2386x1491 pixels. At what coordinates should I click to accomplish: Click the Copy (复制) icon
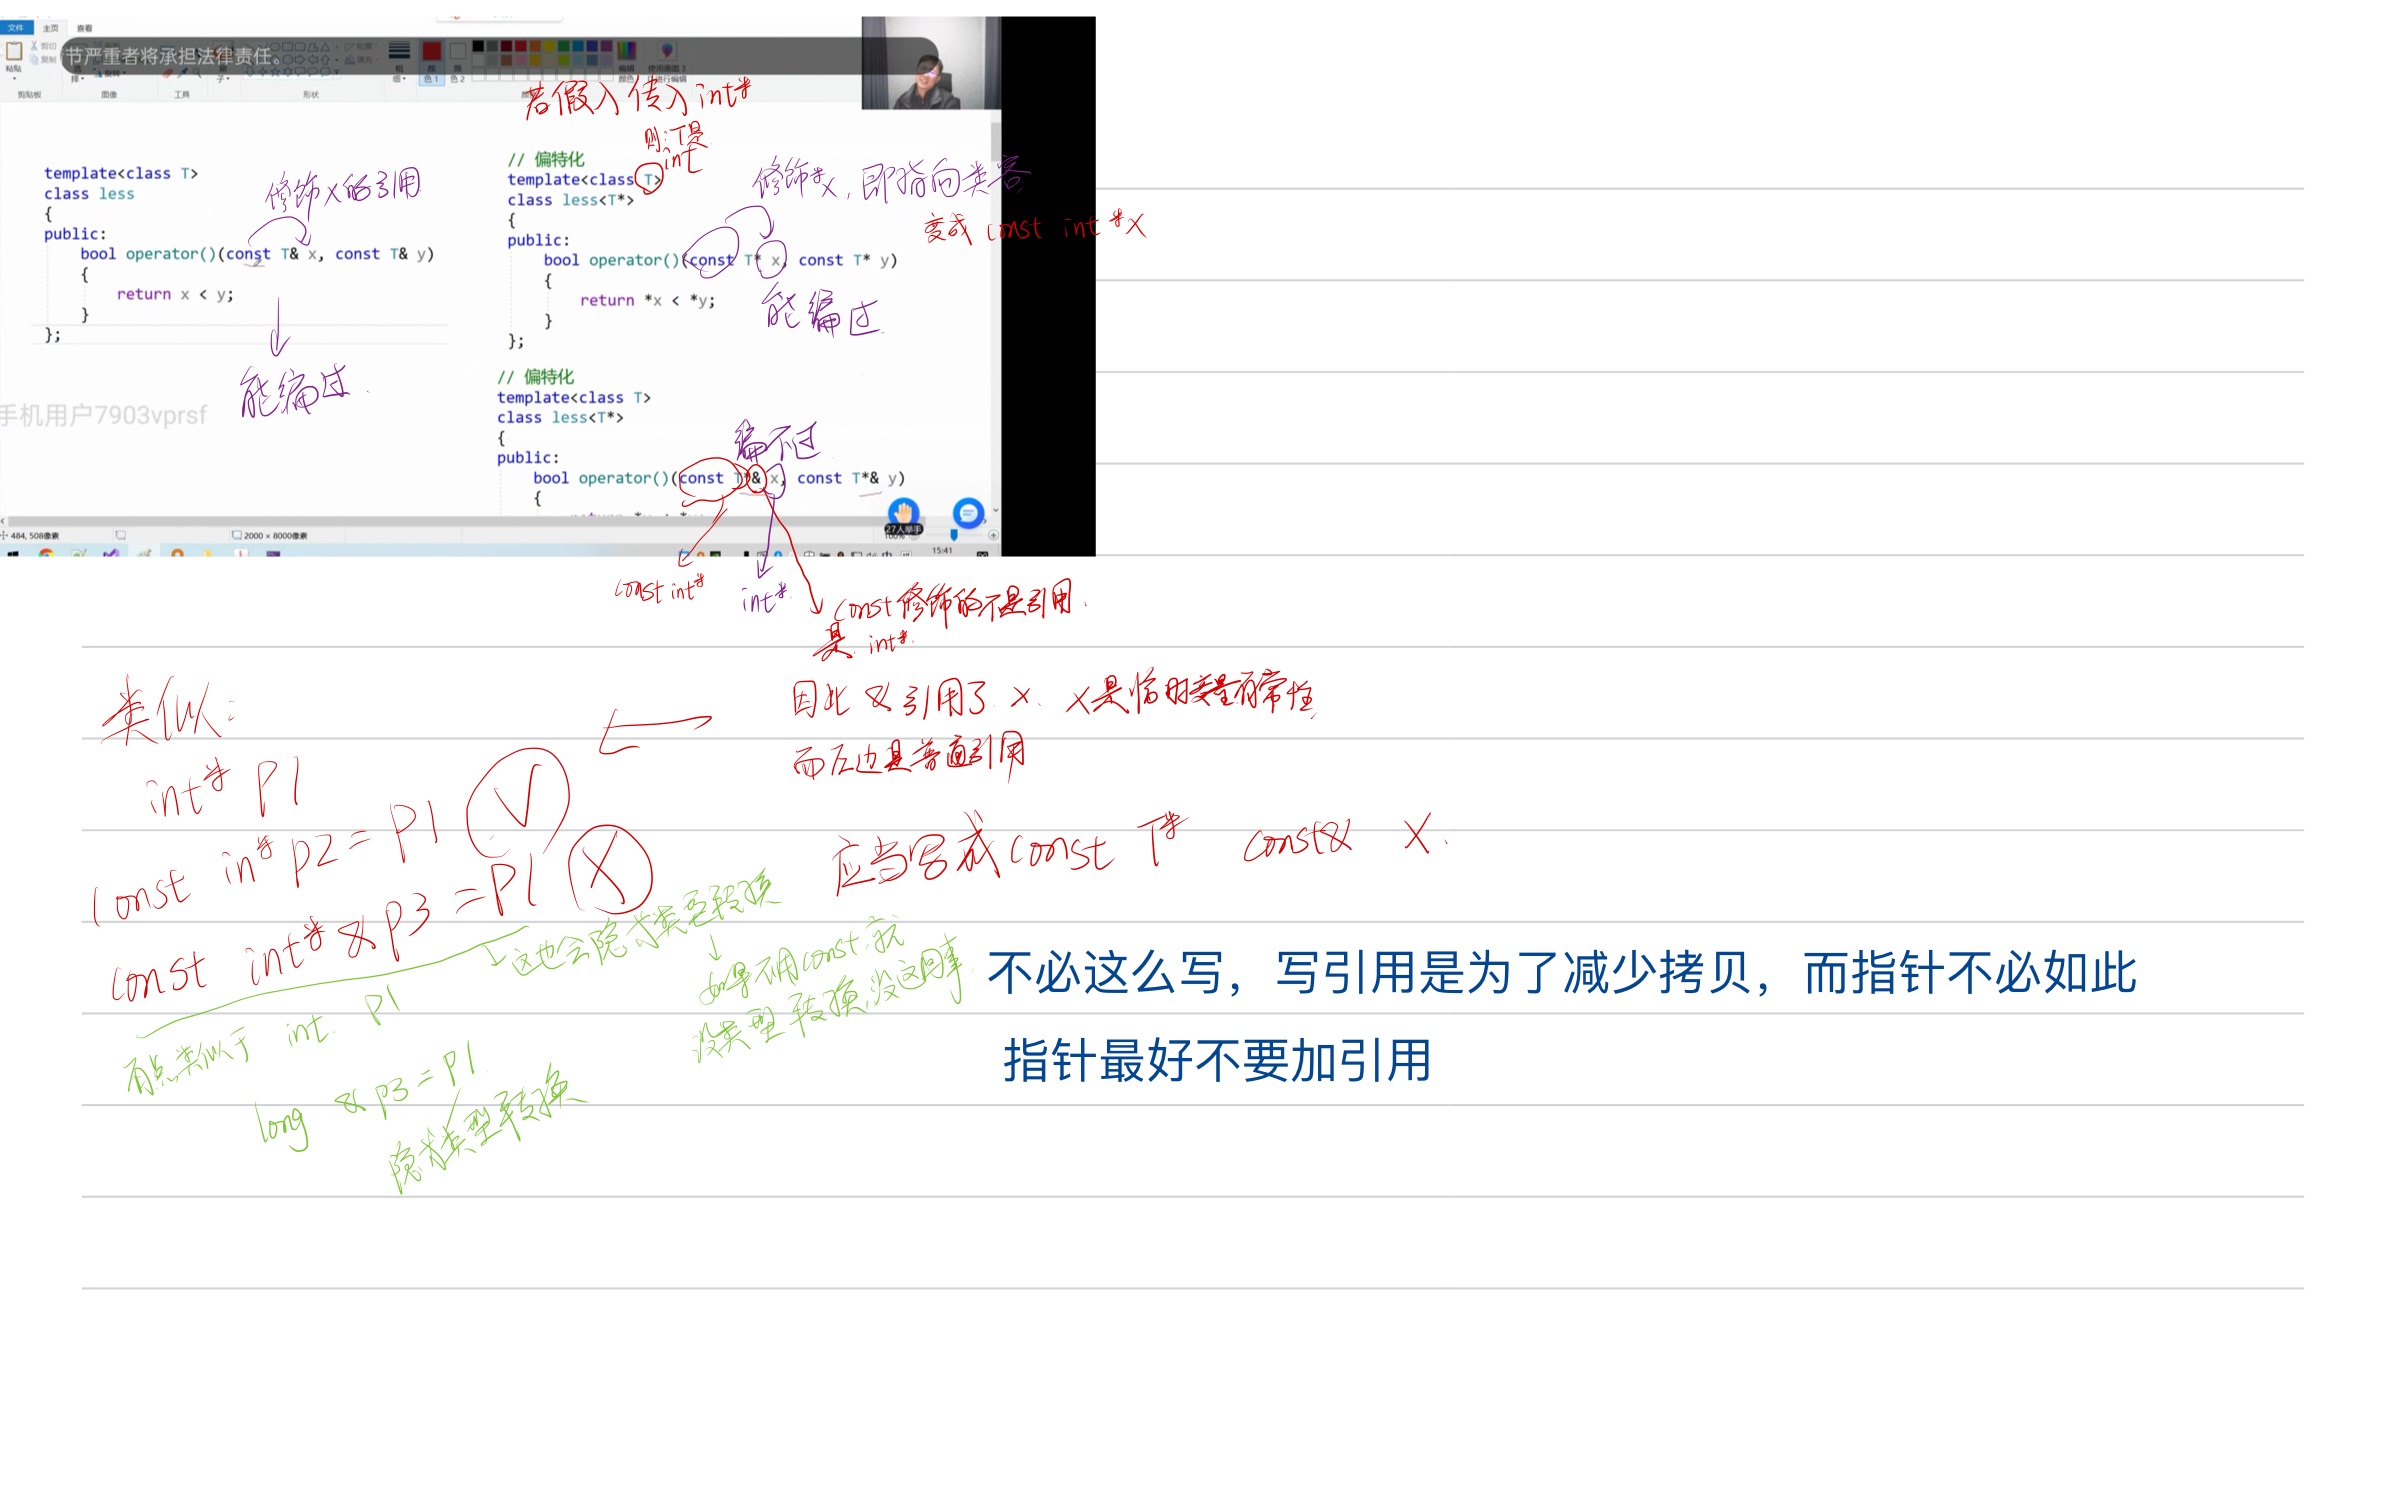pyautogui.click(x=40, y=59)
